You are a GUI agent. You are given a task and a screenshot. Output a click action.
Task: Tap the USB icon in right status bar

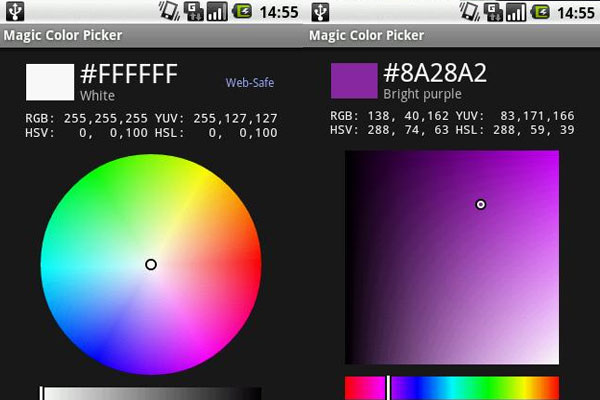click(x=320, y=11)
